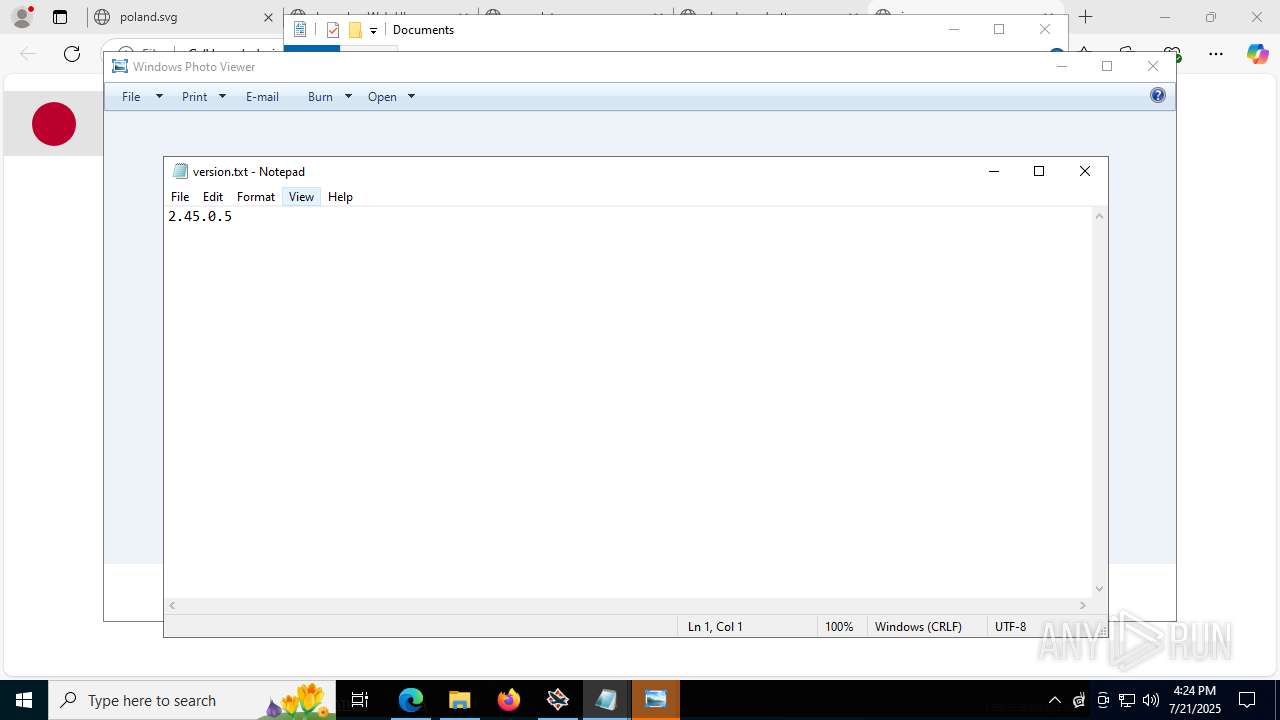Click the red circle flag image
The image size is (1280, 720).
[x=54, y=124]
